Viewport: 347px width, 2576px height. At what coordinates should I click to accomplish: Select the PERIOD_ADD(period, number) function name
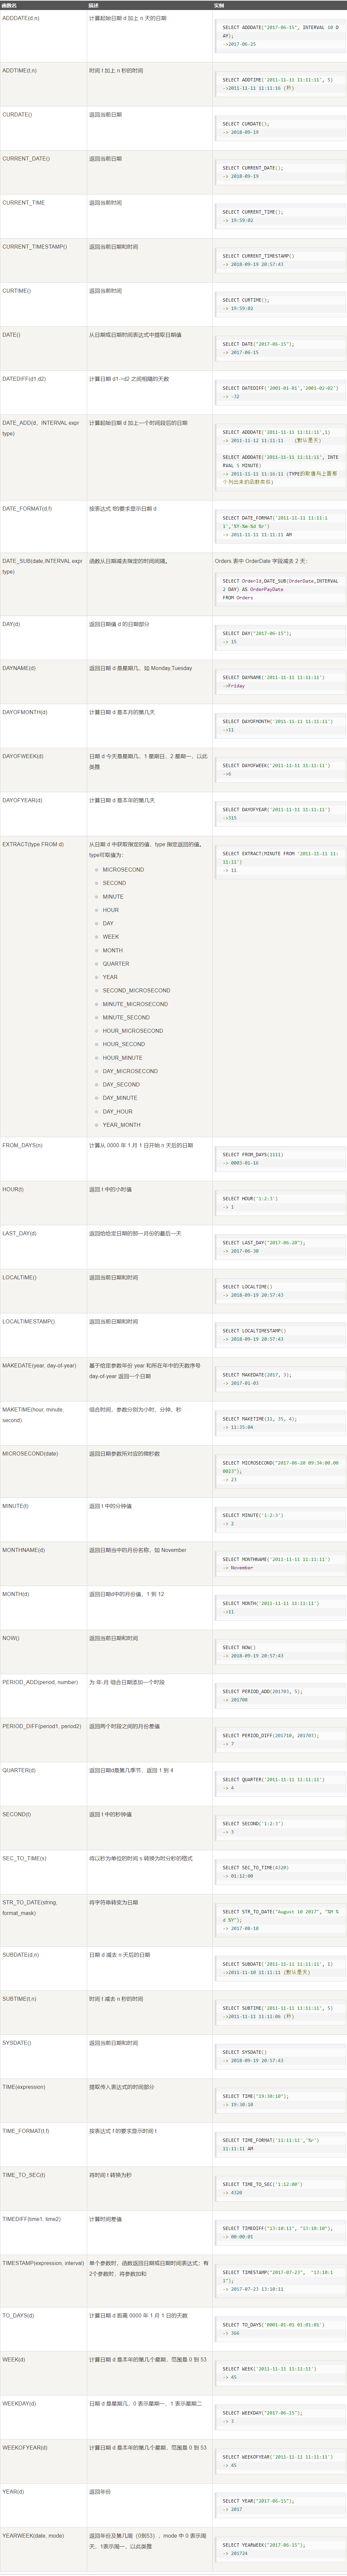coord(40,1682)
